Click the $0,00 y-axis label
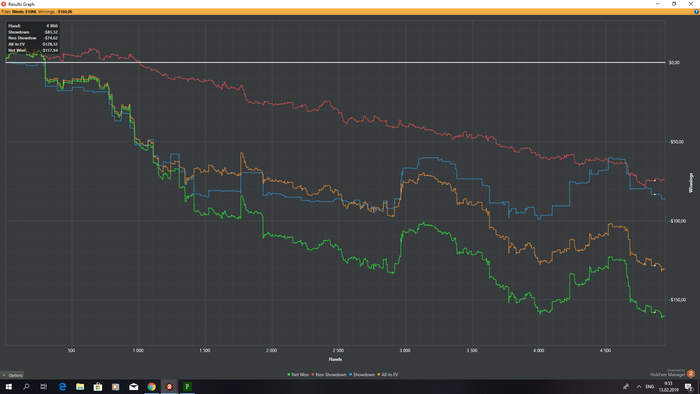Screen dimensions: 700x394 (674, 63)
